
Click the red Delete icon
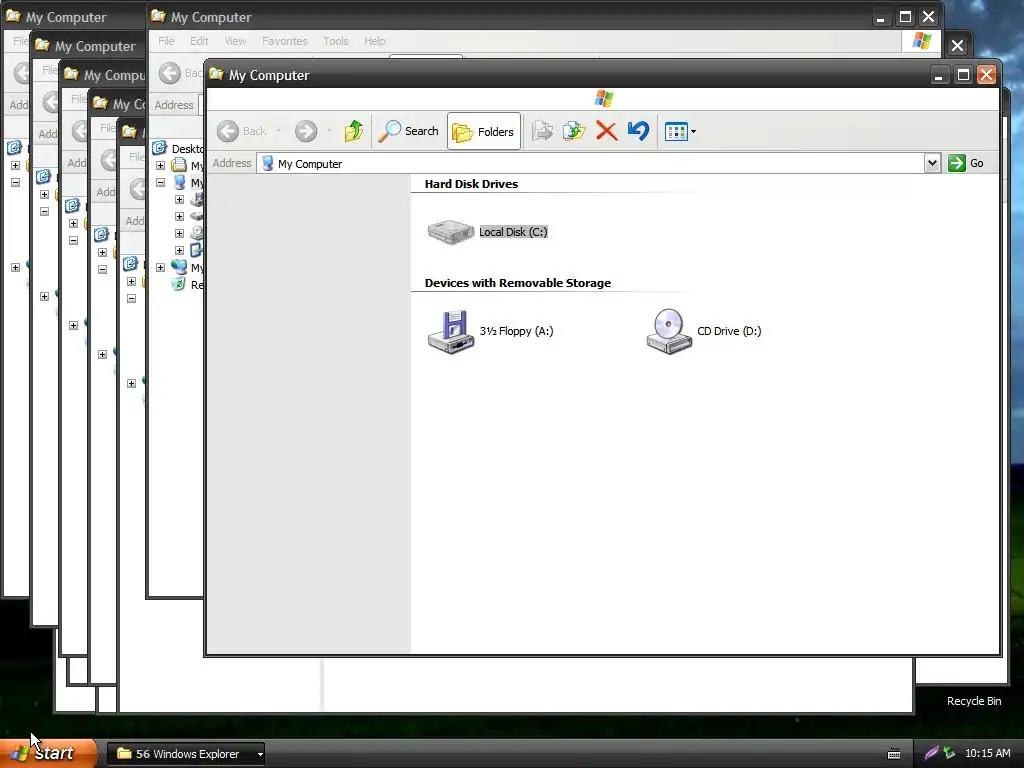click(606, 131)
